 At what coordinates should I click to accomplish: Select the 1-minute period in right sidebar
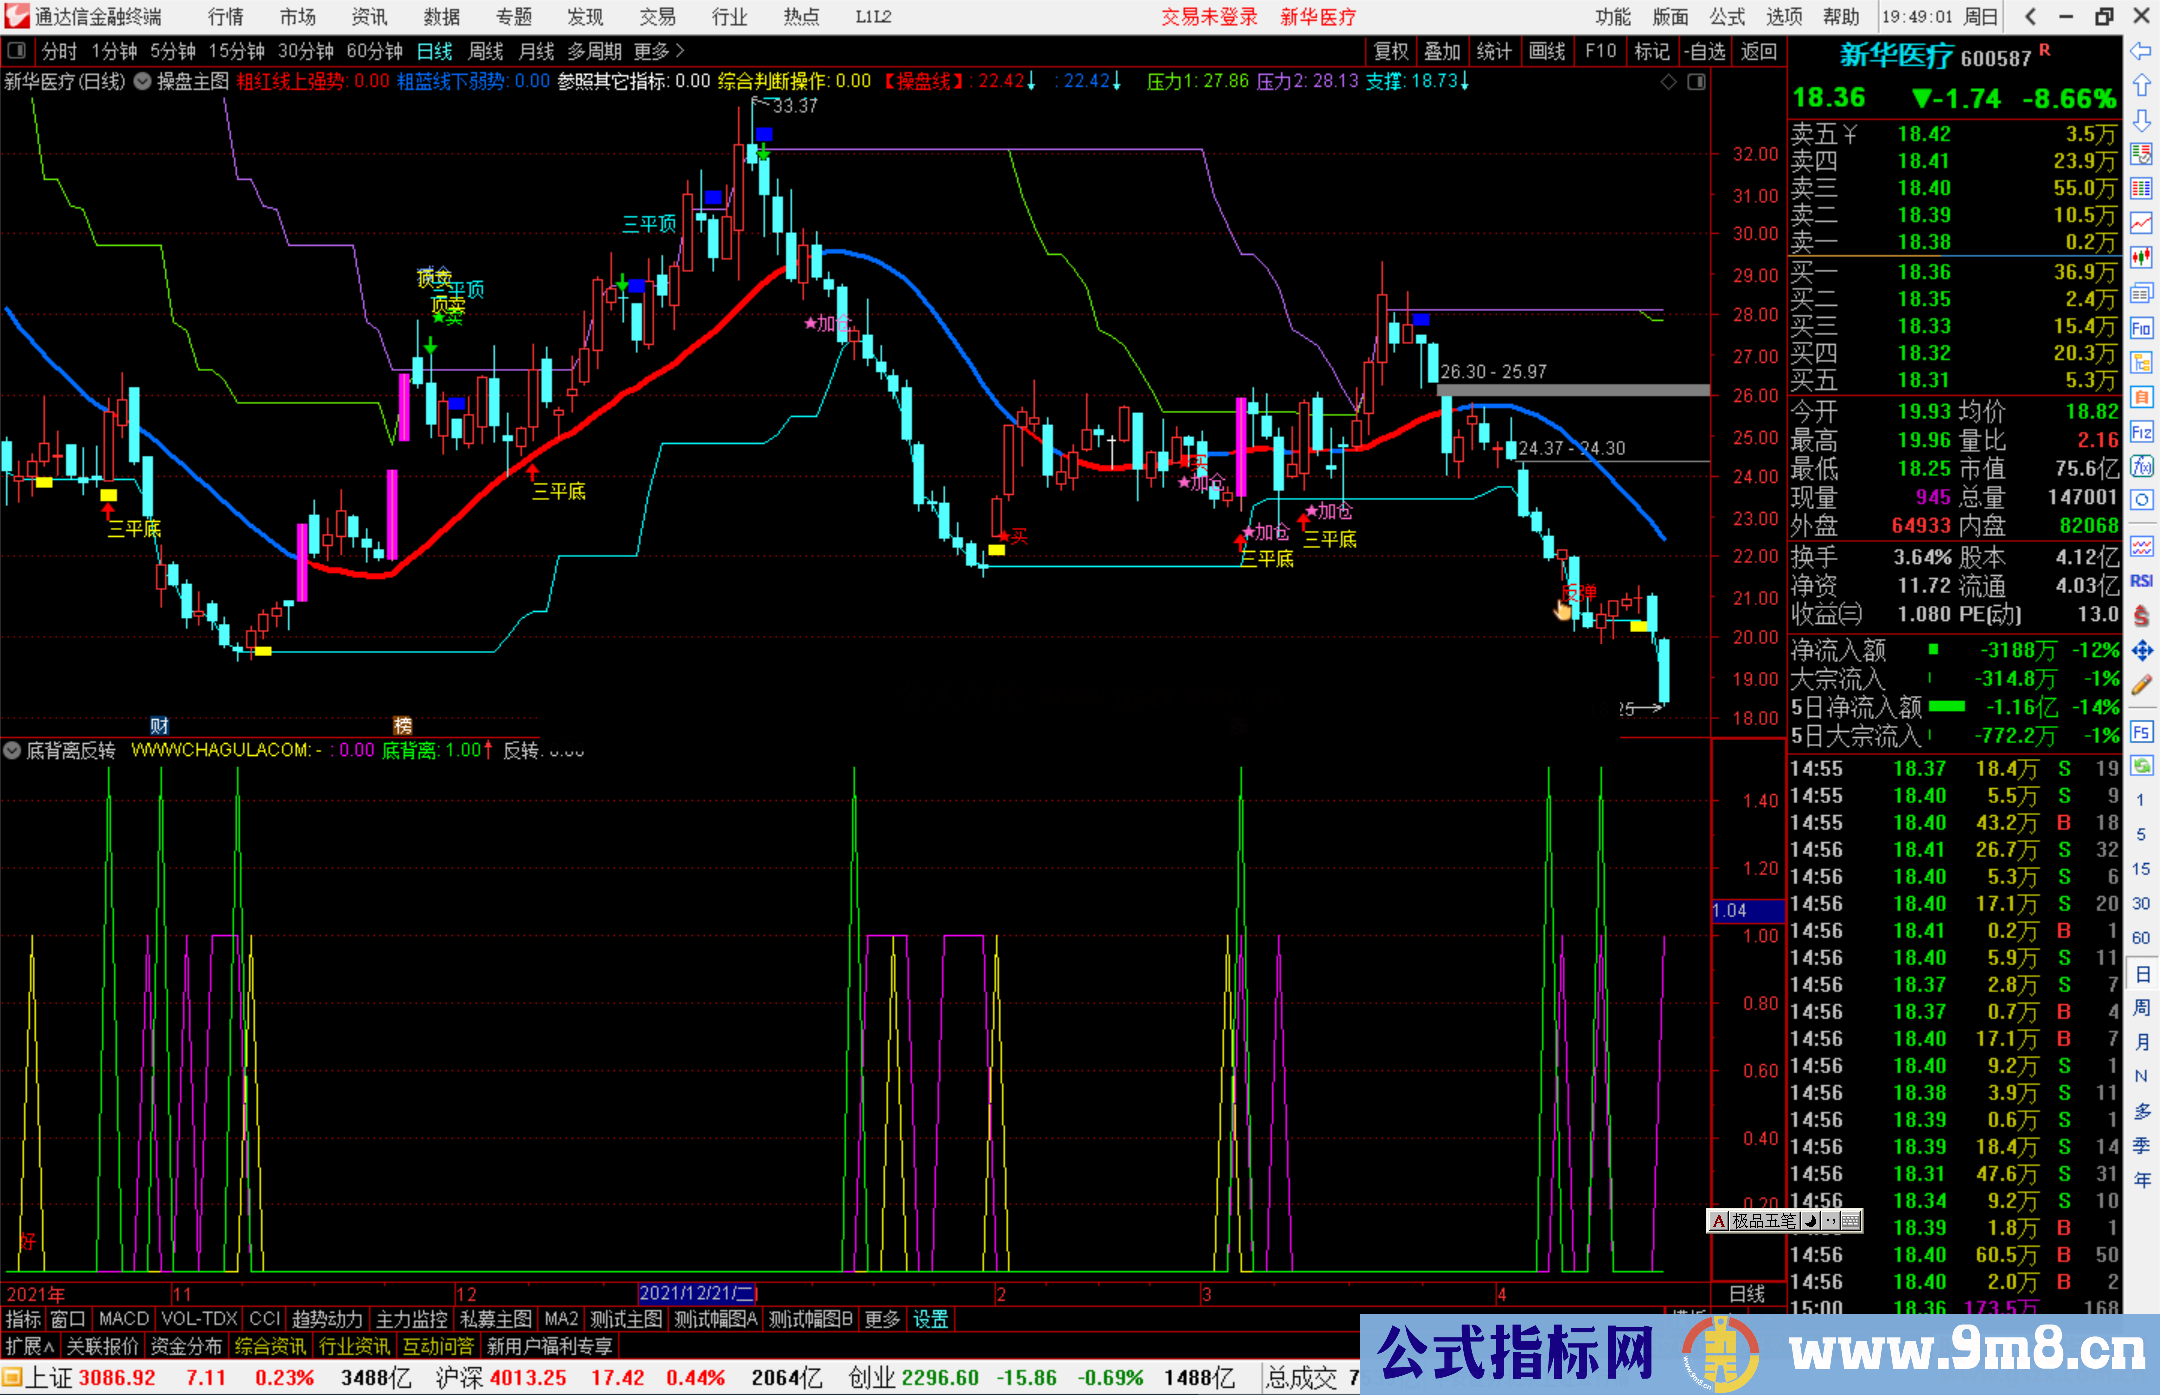2140,800
